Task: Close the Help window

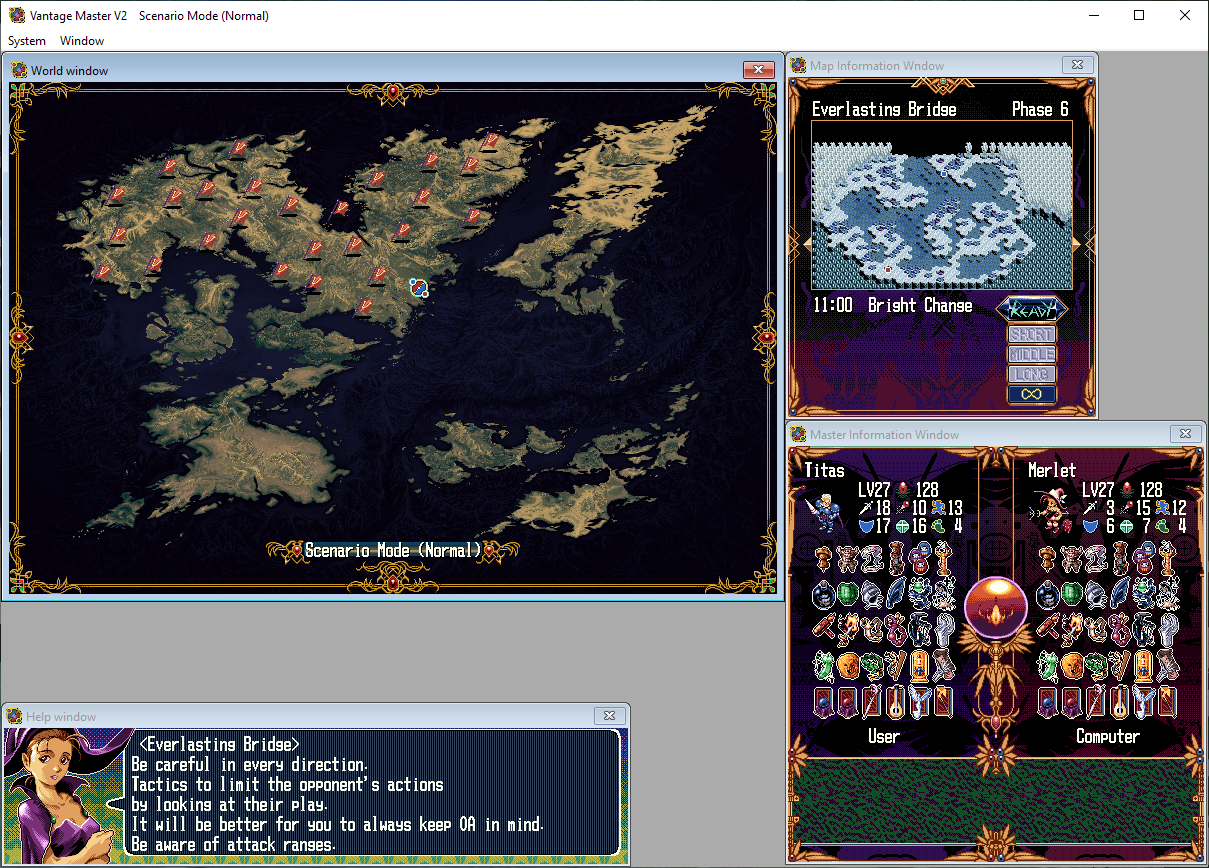Action: coord(609,716)
